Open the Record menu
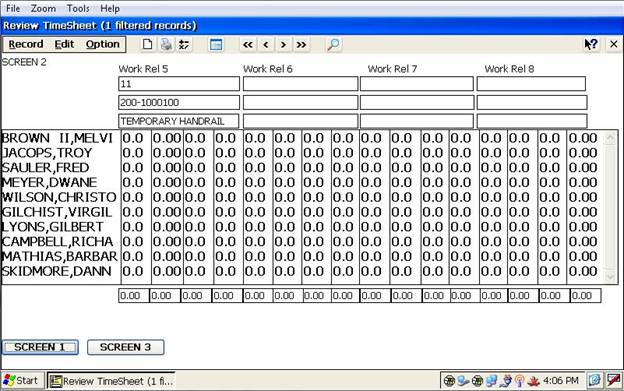The width and height of the screenshot is (624, 391). [x=26, y=44]
